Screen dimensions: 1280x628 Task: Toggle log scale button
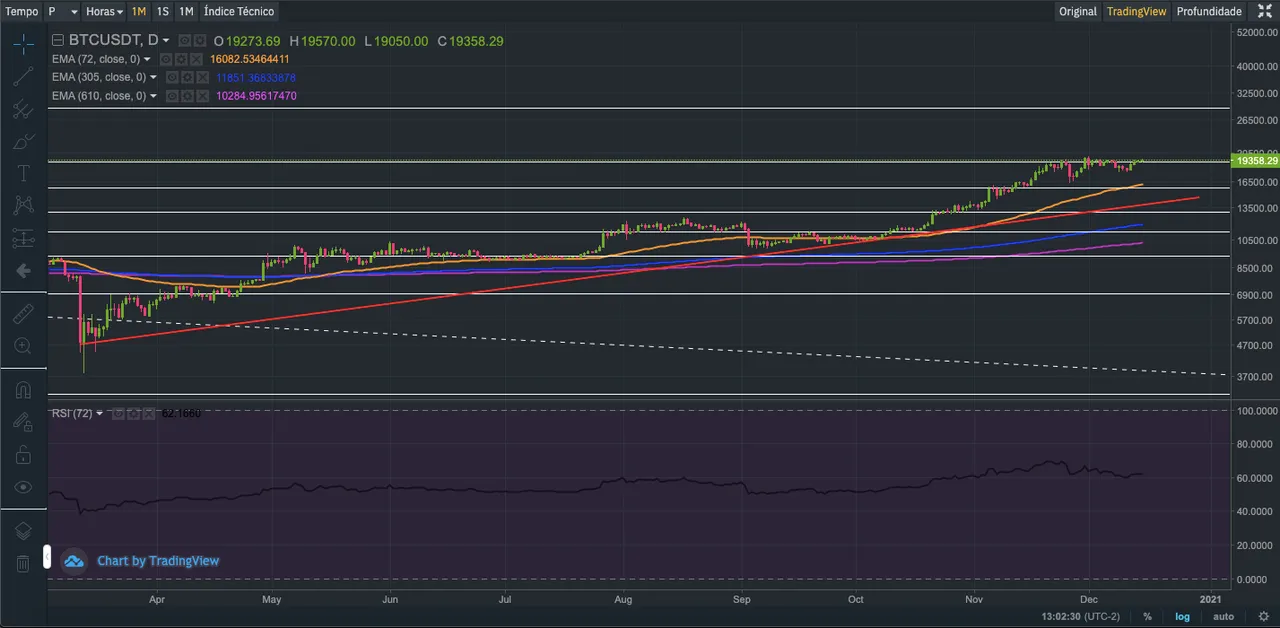(x=1182, y=616)
